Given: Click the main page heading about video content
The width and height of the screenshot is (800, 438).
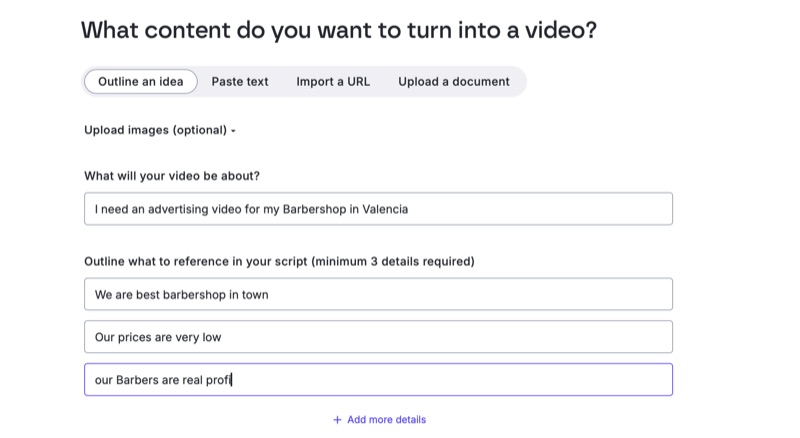Looking at the screenshot, I should coord(339,30).
